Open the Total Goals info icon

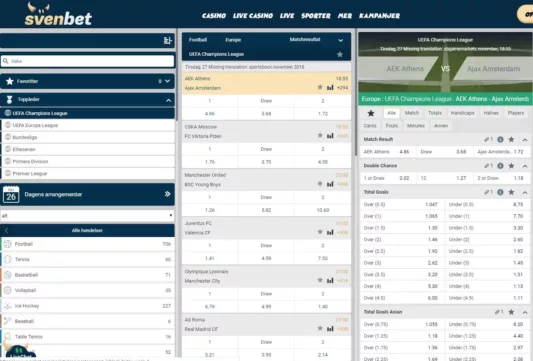coord(500,192)
